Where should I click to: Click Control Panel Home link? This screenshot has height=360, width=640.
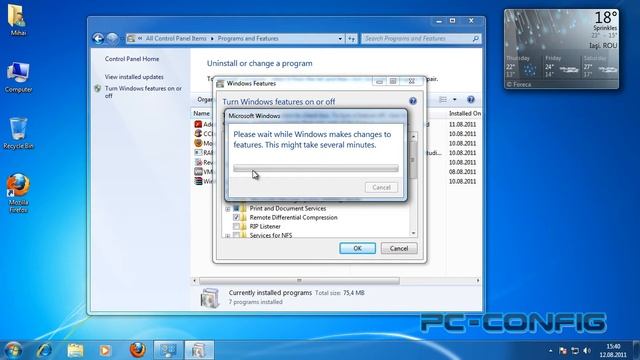coord(132,59)
